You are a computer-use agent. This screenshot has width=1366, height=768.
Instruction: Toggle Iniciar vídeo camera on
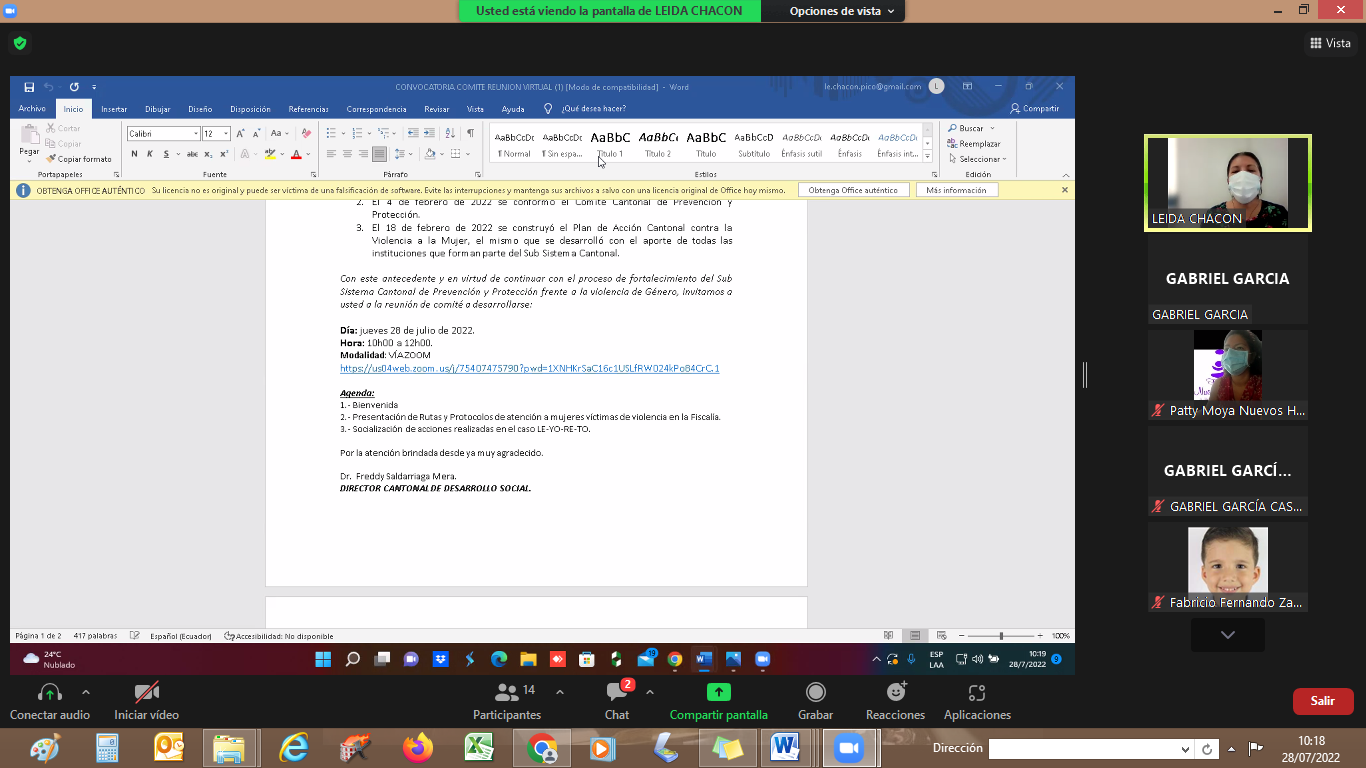(147, 693)
